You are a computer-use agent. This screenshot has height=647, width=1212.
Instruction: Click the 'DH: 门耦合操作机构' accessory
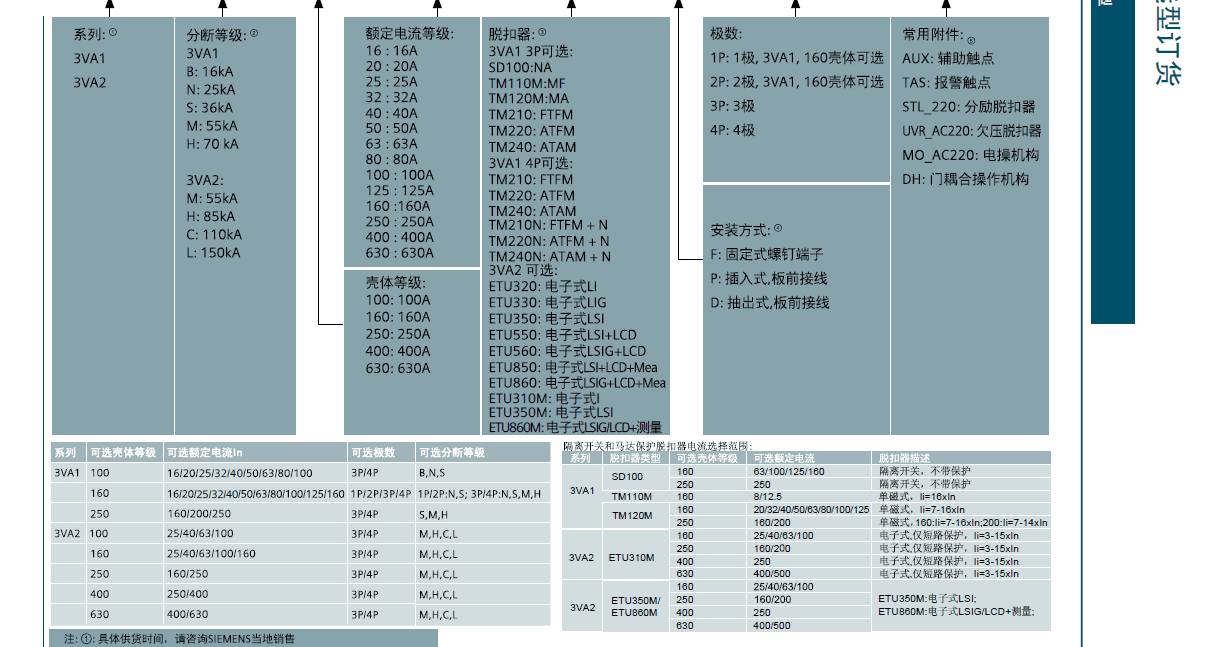[965, 179]
